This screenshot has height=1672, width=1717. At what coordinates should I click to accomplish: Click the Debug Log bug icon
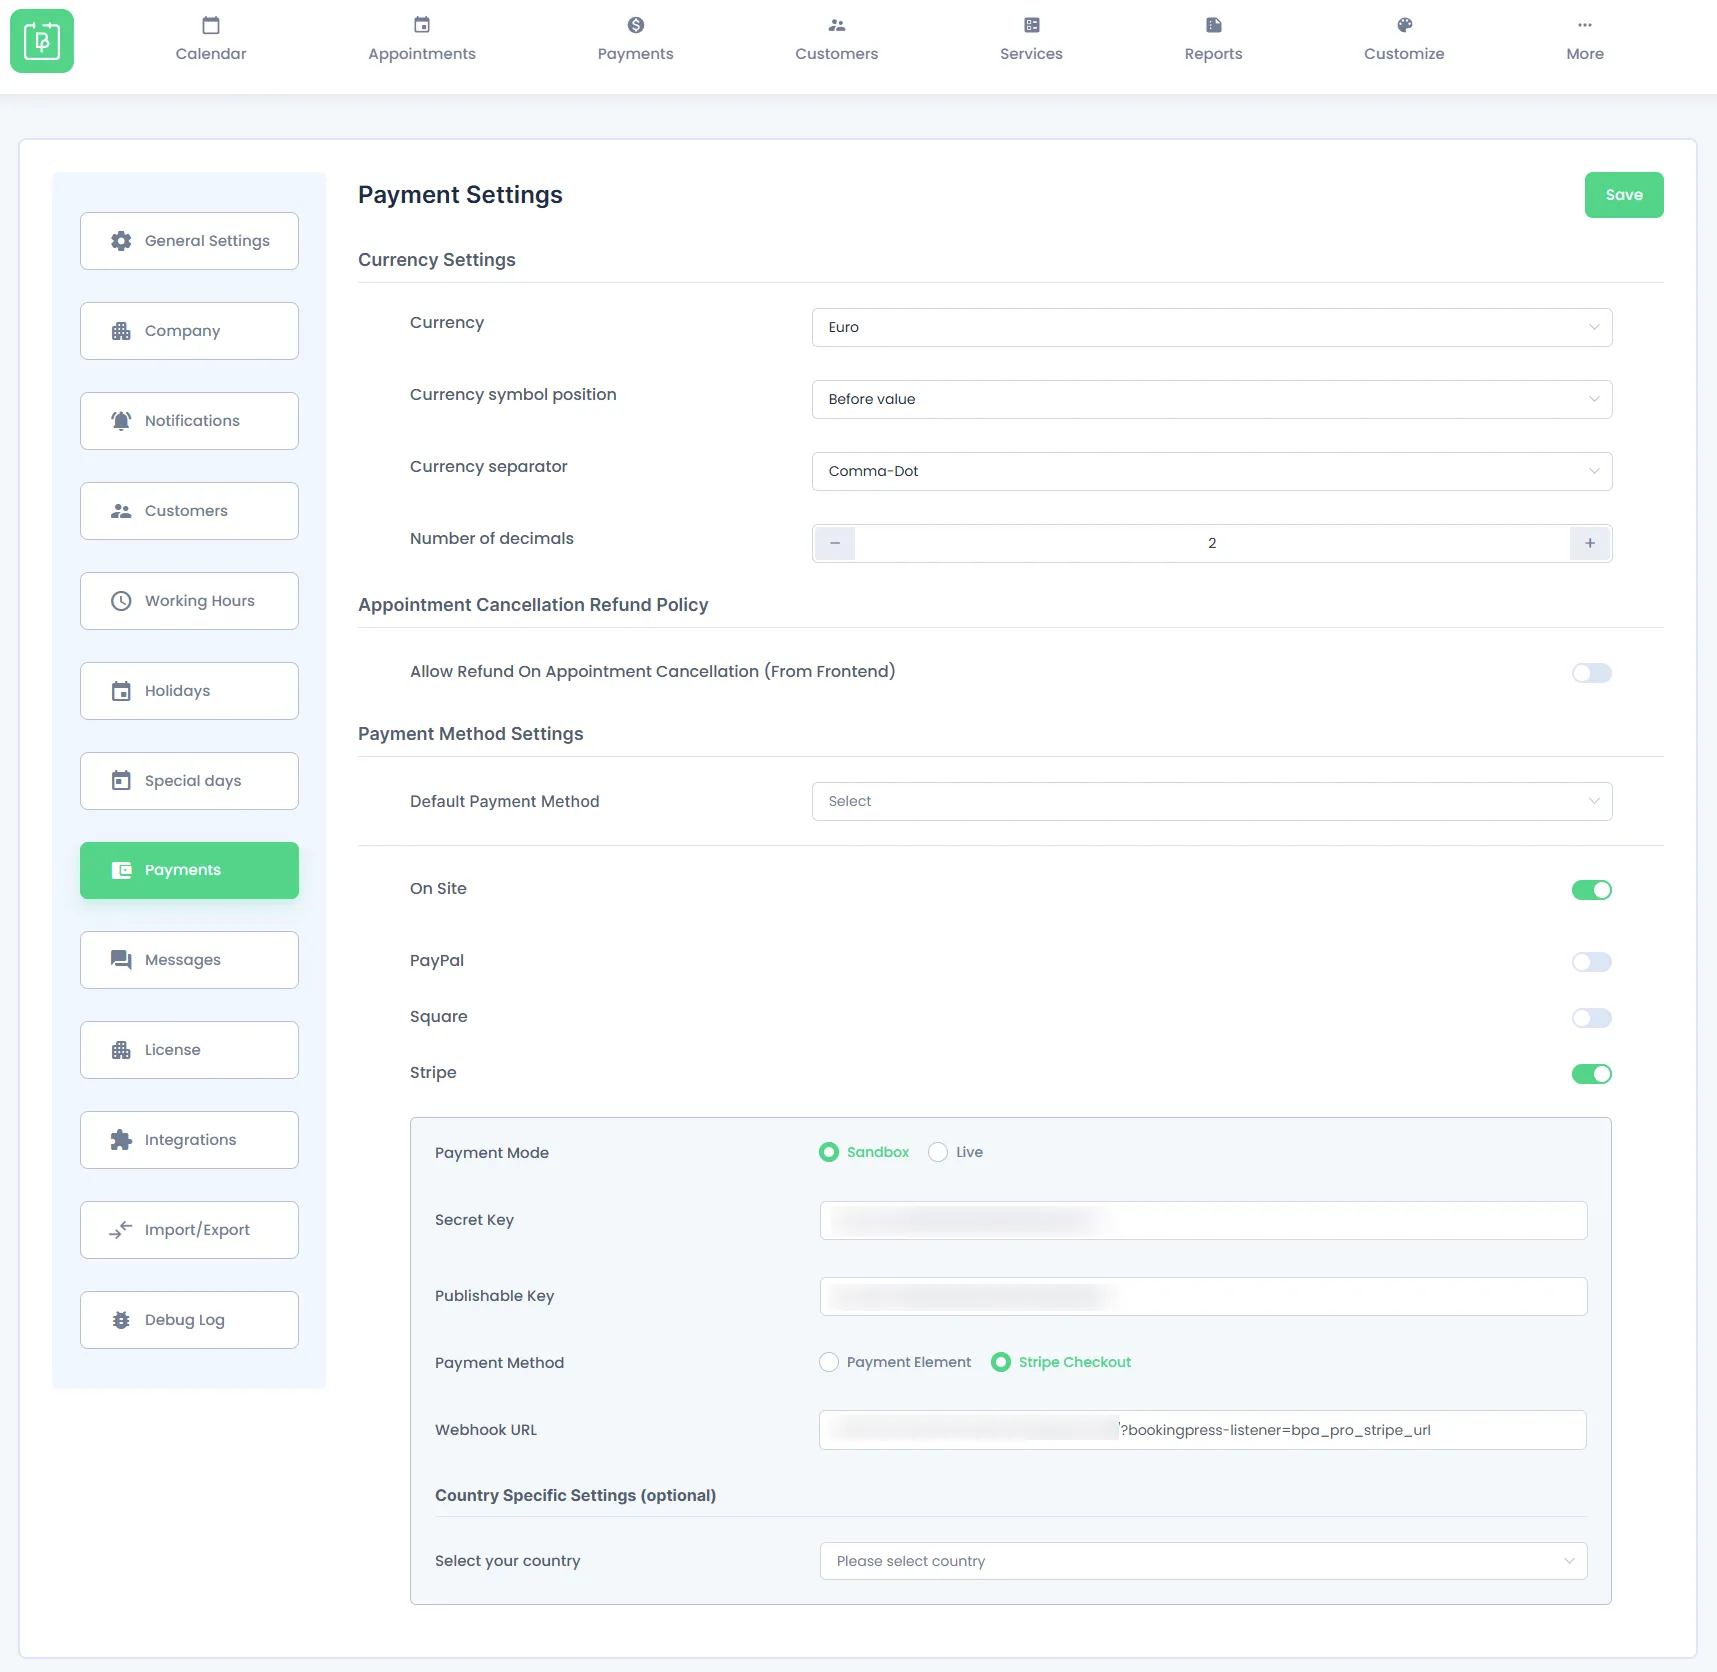(121, 1320)
